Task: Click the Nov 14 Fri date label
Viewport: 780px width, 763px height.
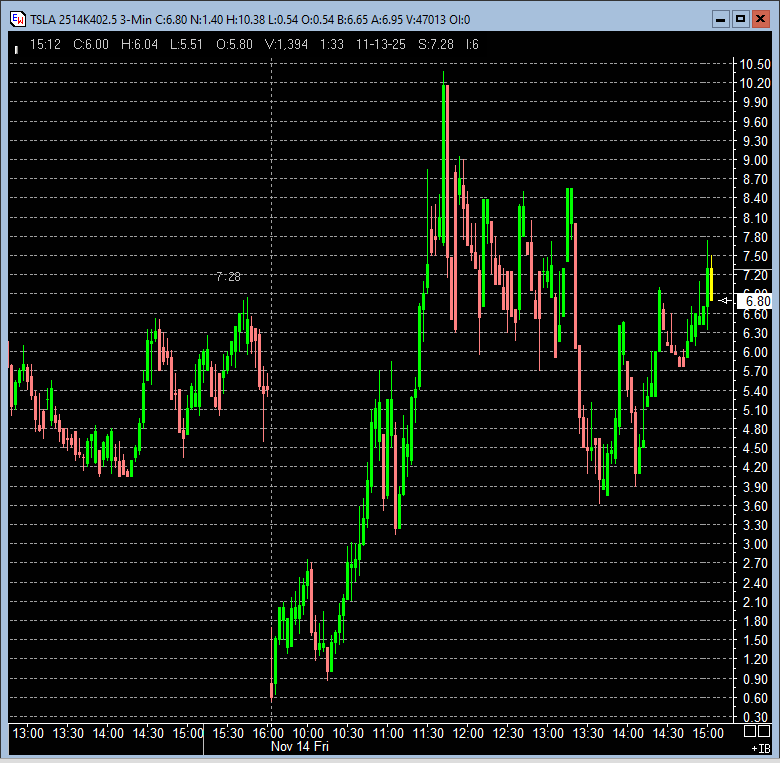Action: coord(300,747)
